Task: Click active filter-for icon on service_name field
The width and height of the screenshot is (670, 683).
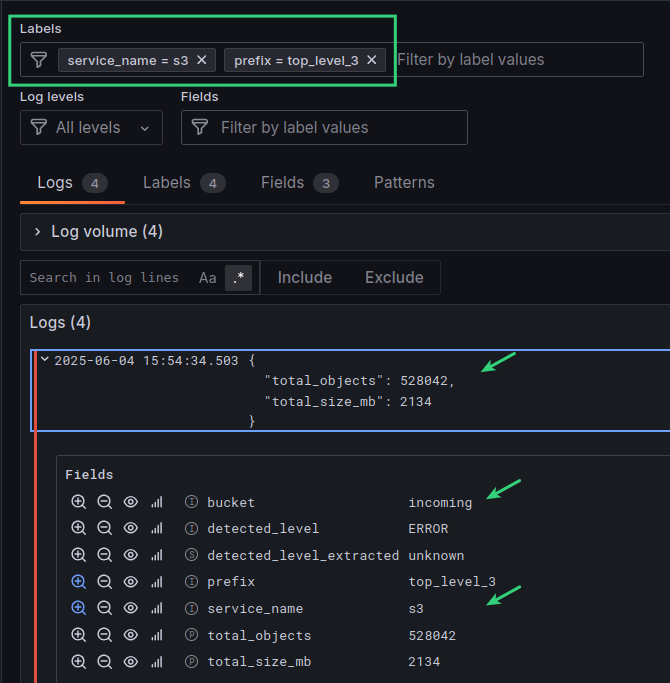Action: [x=78, y=608]
